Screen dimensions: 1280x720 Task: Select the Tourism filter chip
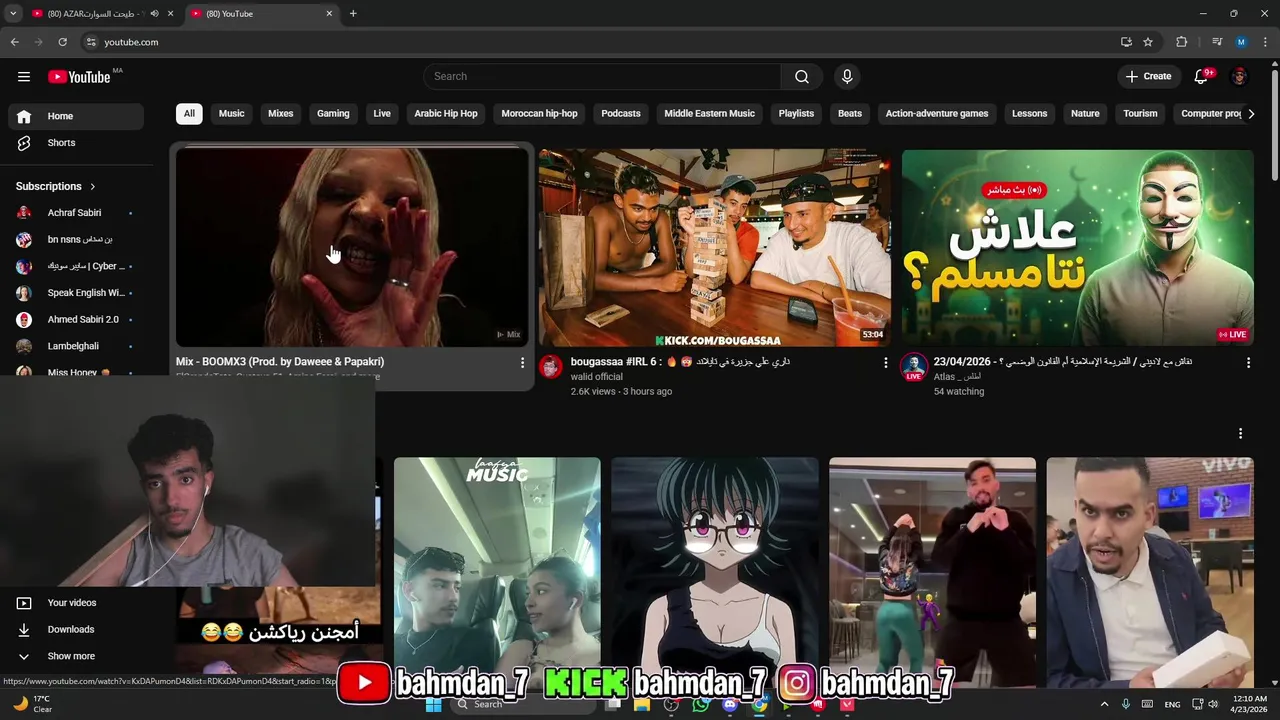click(1140, 114)
